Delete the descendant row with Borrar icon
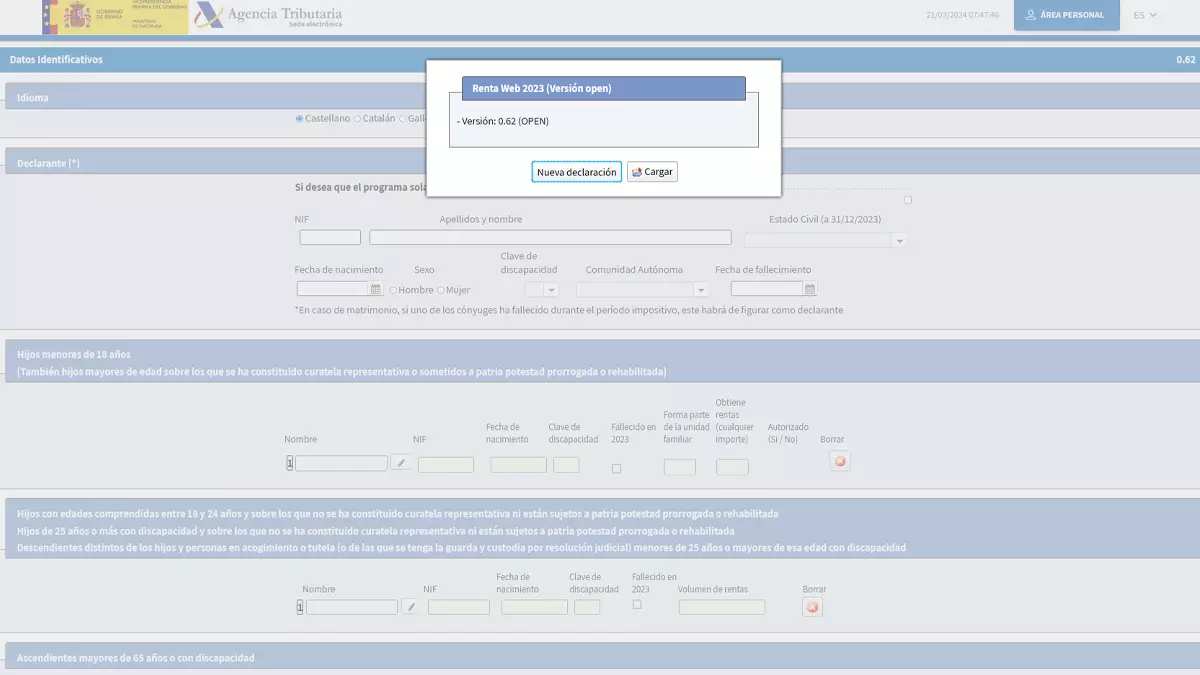 pos(812,607)
